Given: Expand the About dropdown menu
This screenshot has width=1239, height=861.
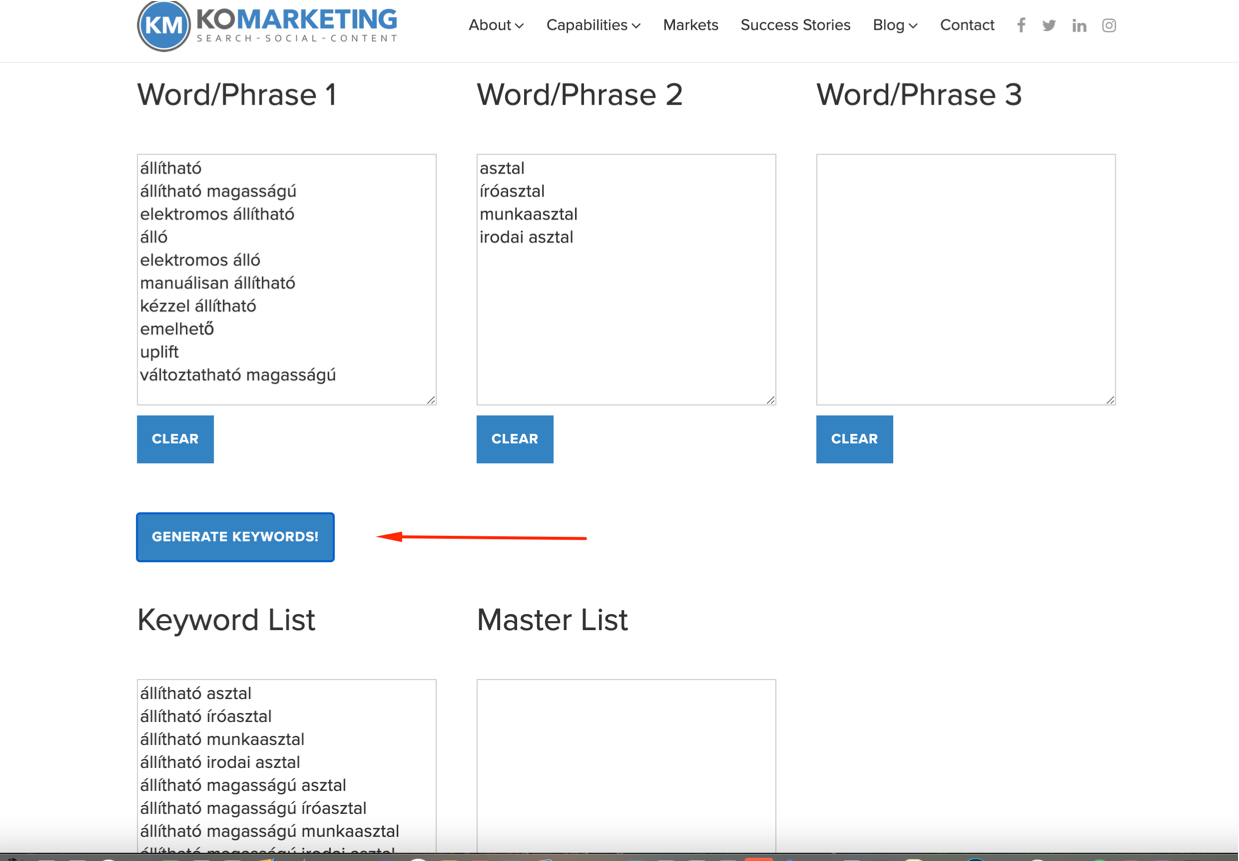Looking at the screenshot, I should [495, 25].
